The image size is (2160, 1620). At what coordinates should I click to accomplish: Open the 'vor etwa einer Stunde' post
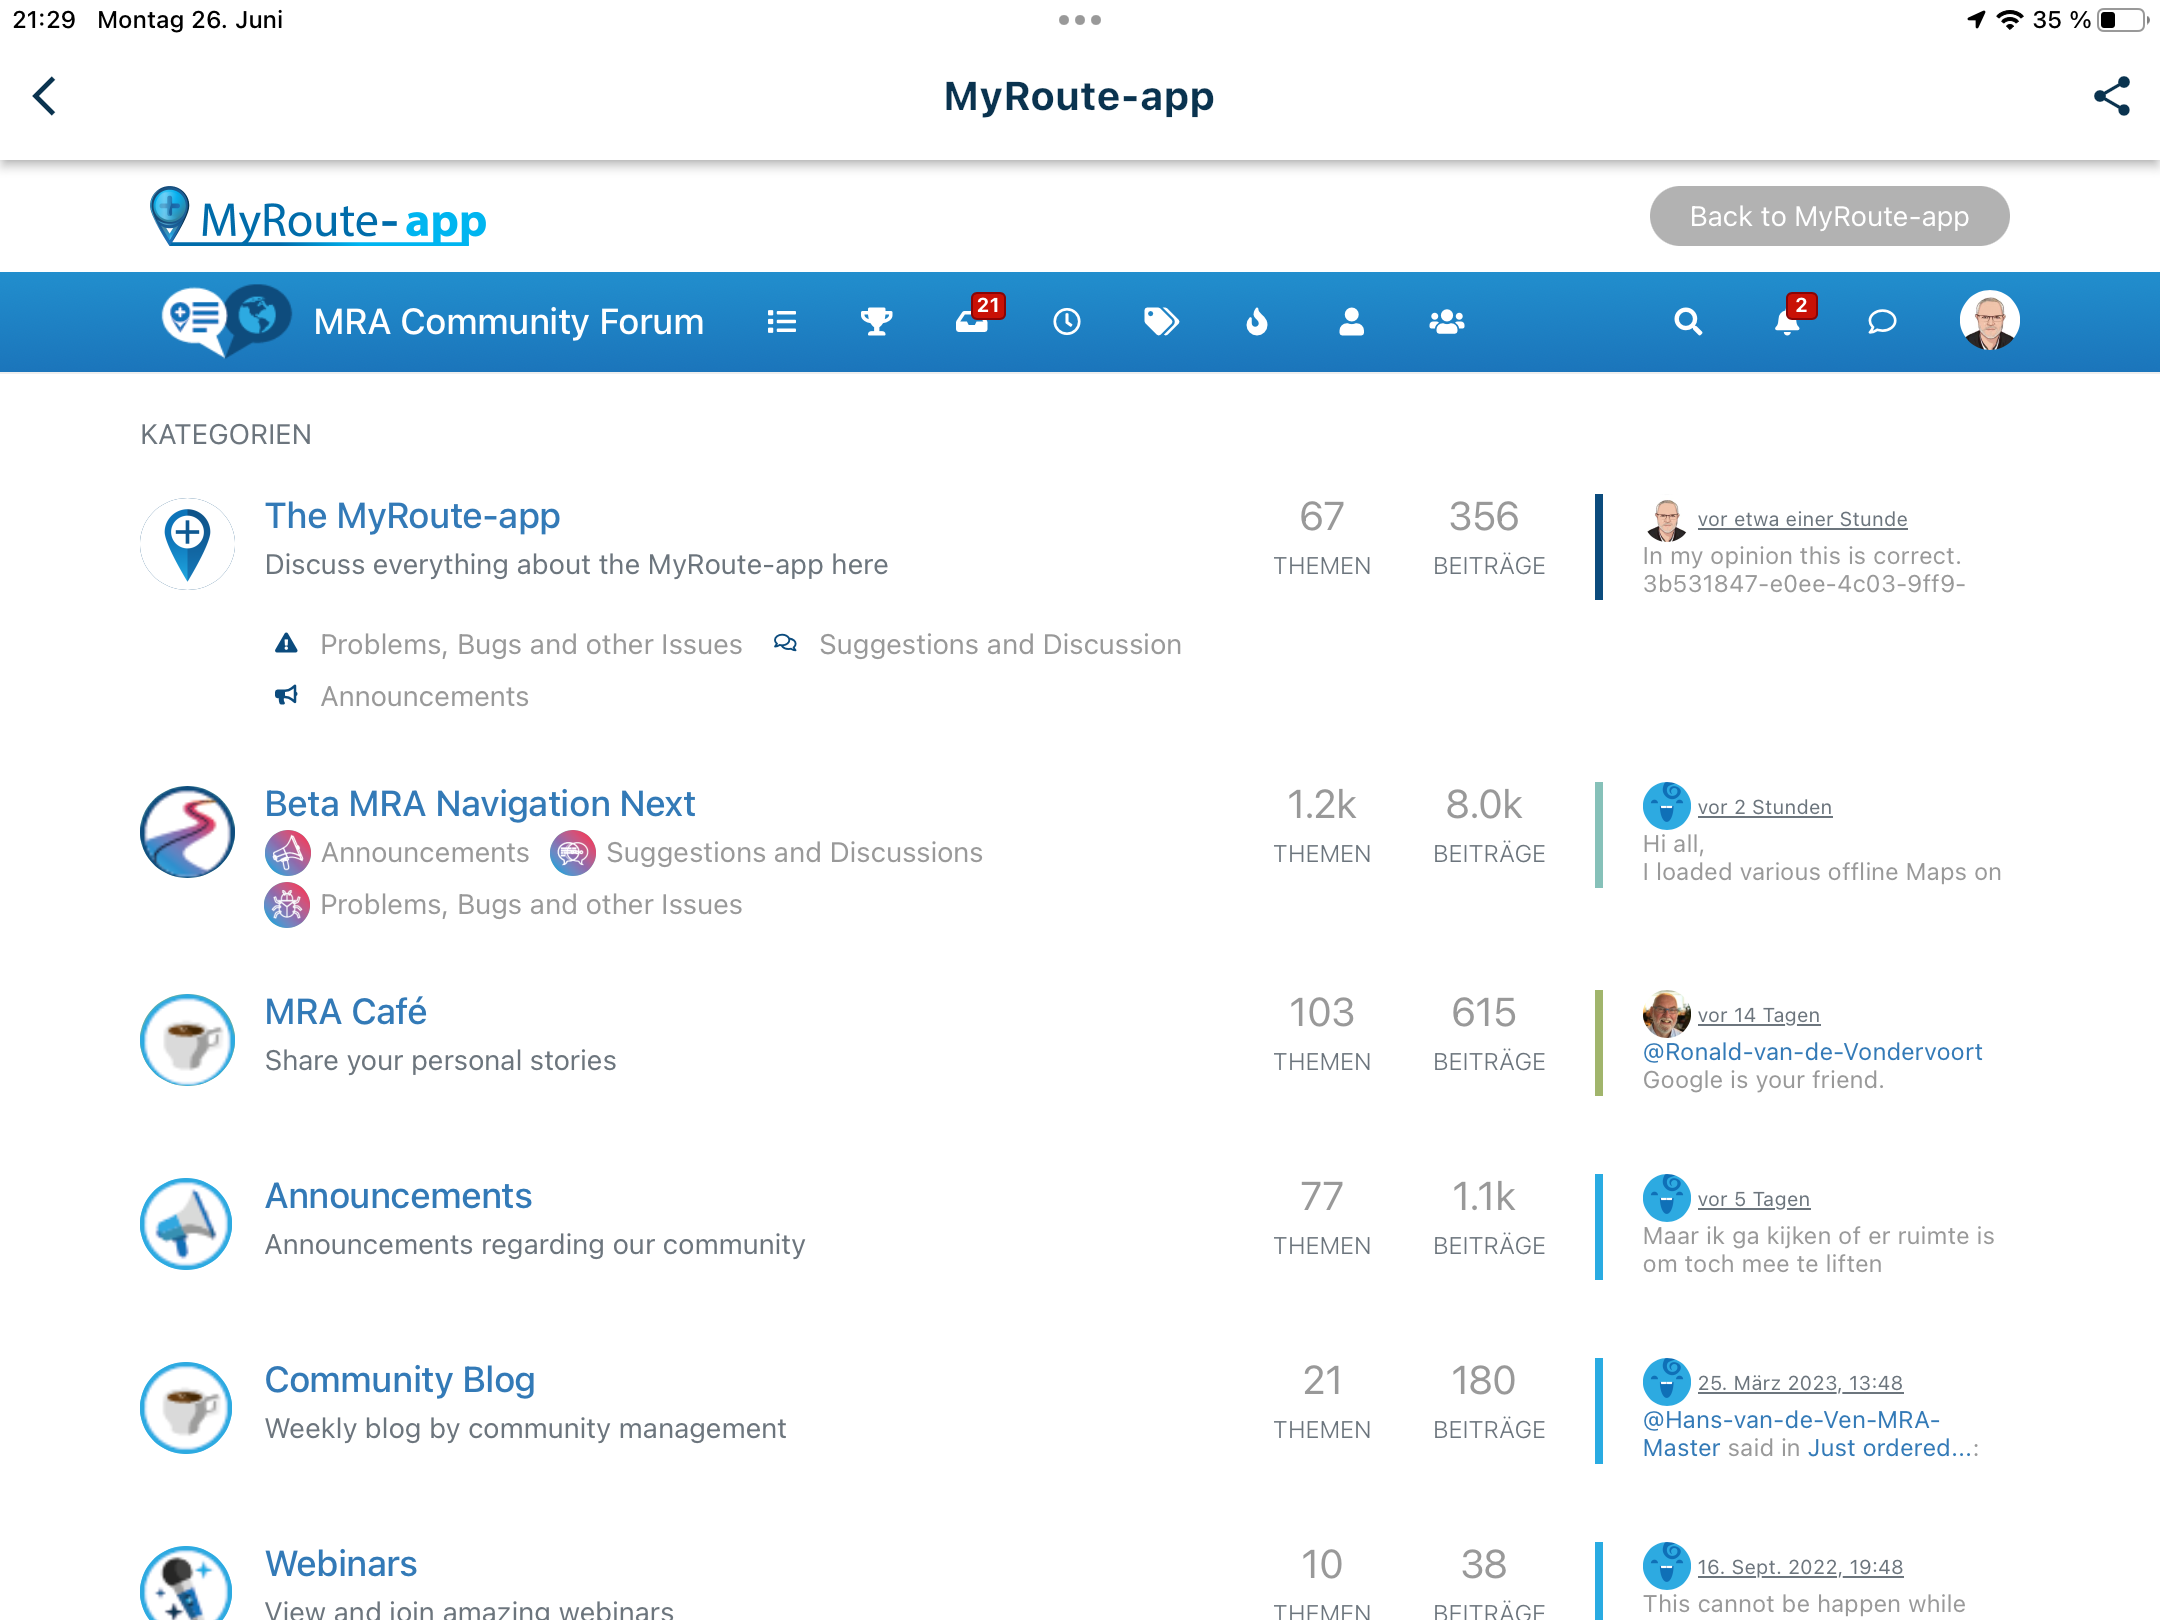(1802, 519)
